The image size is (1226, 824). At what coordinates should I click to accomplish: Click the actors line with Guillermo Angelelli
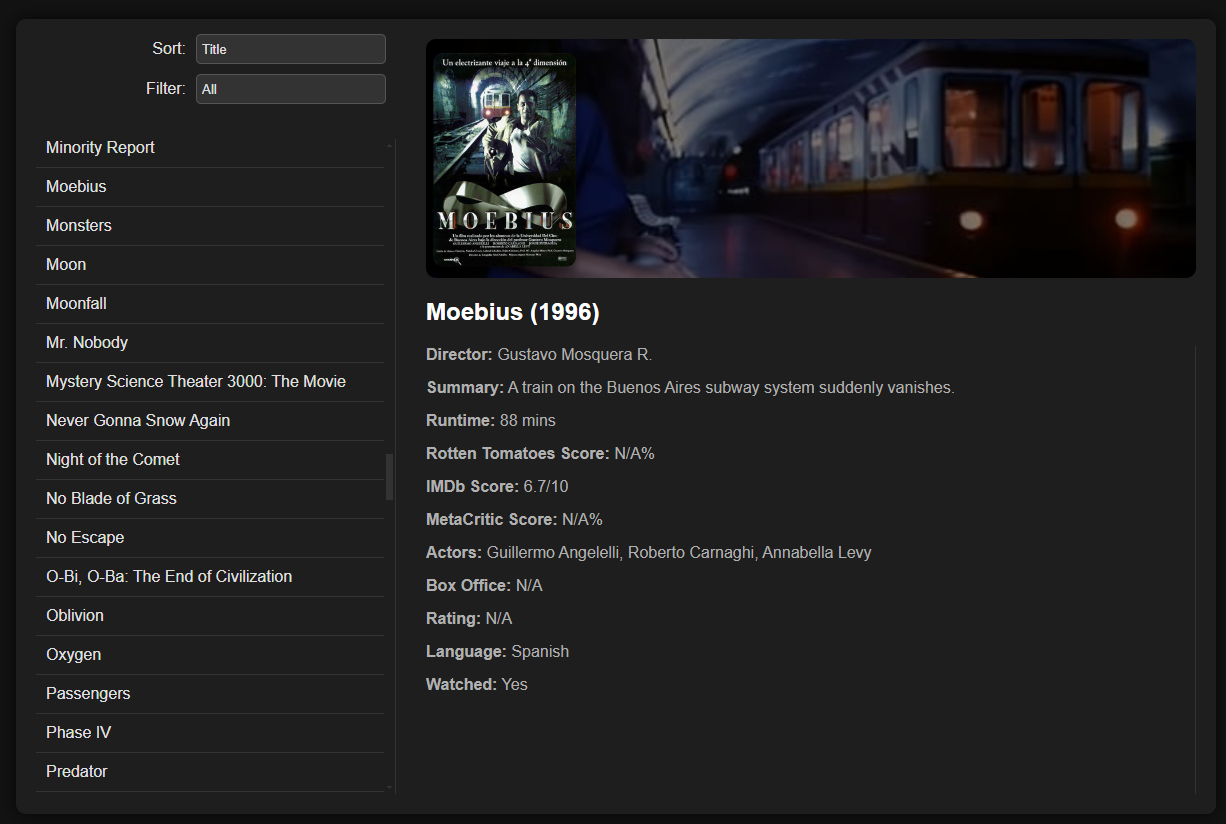(649, 553)
